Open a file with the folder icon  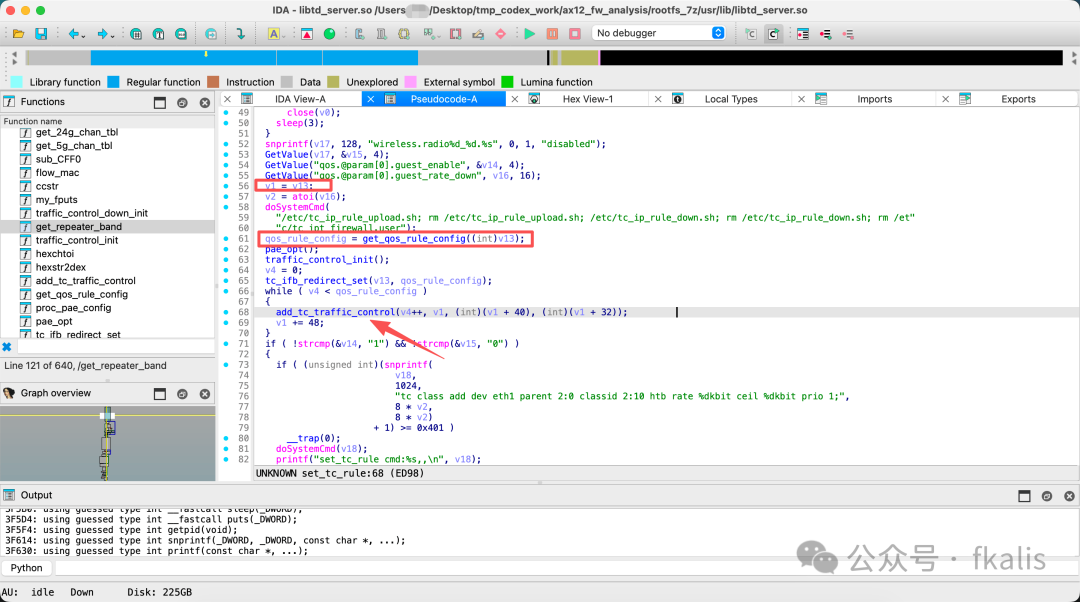click(19, 34)
